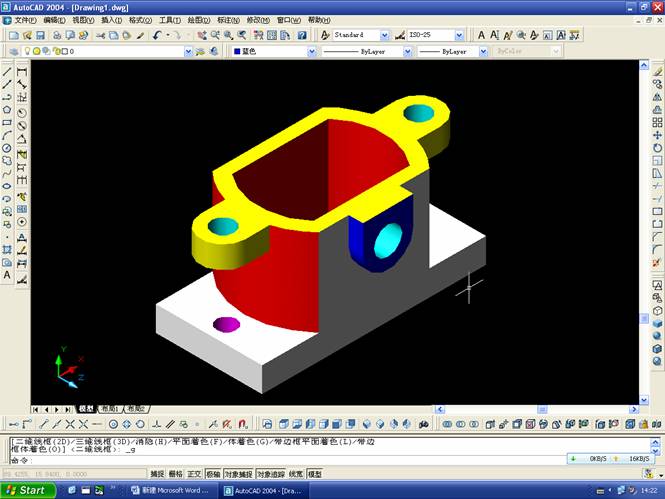Select the Rectangle draw tool
The image size is (665, 499).
[x=7, y=122]
